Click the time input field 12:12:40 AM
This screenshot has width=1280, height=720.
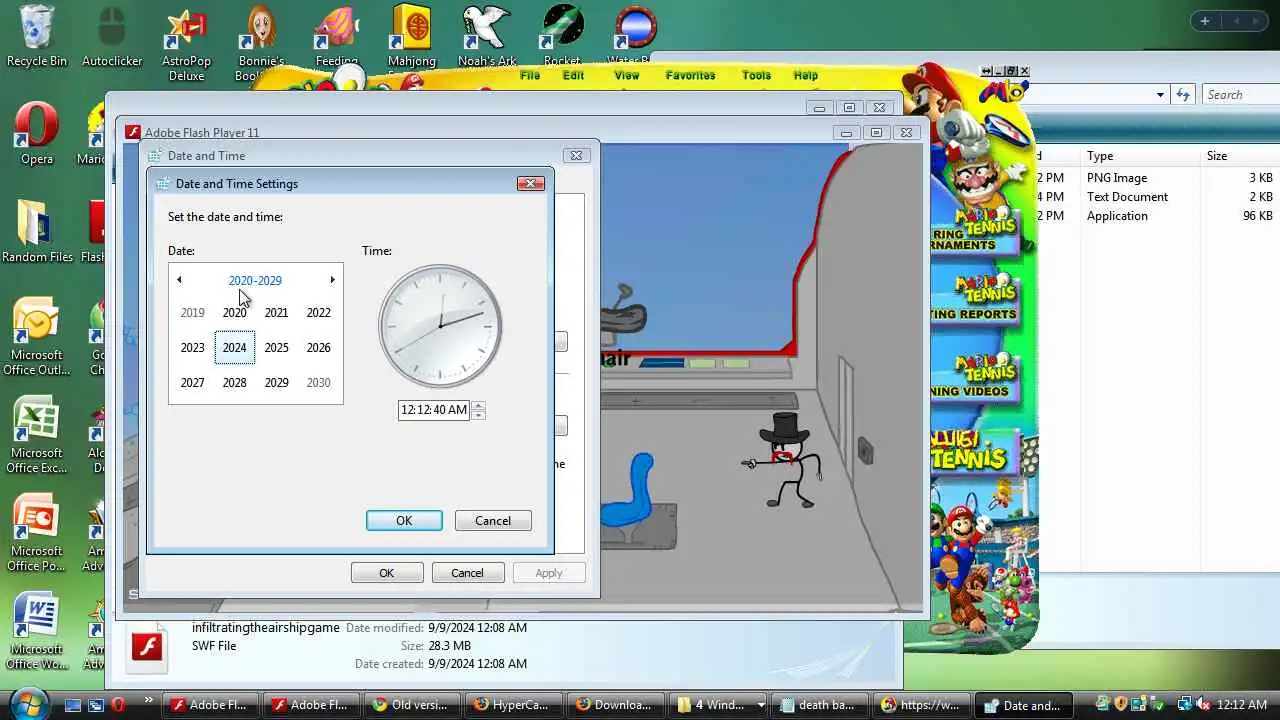(434, 410)
